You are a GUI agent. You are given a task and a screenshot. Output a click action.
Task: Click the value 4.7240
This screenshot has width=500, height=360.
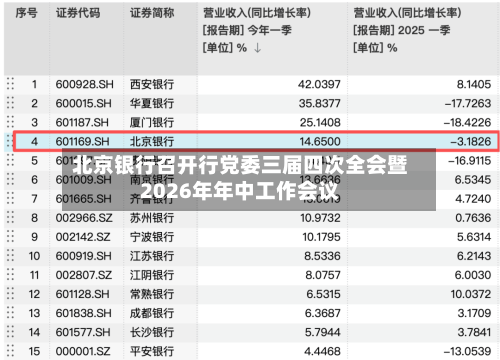pos(473,199)
